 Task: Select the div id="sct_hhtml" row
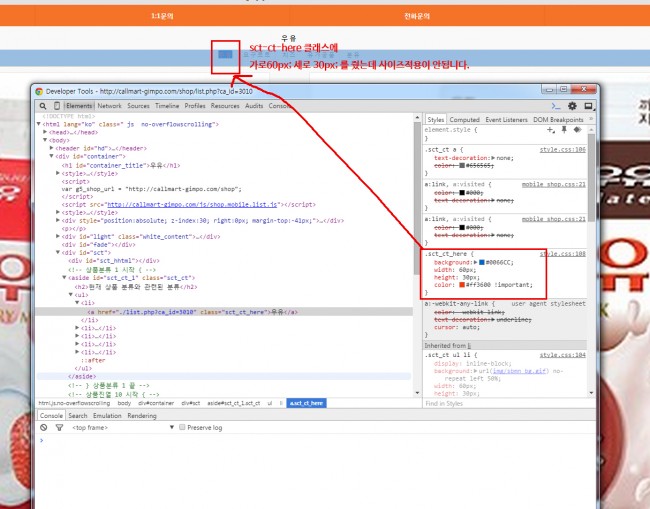[x=114, y=261]
